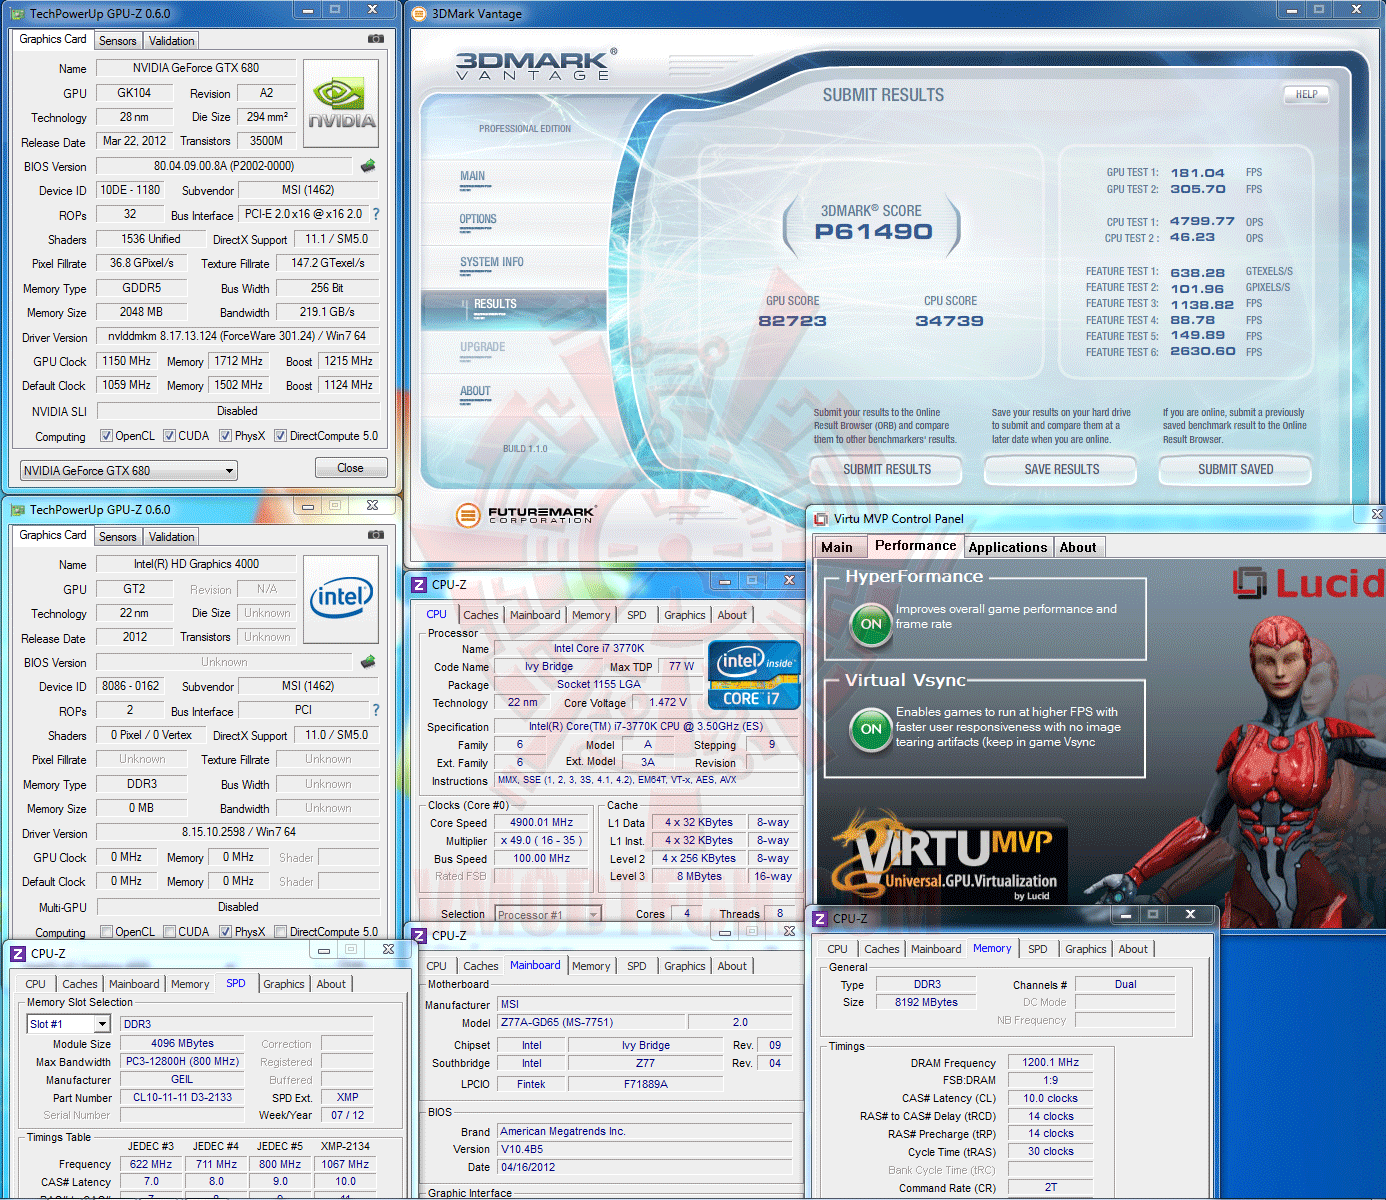The width and height of the screenshot is (1386, 1200).
Task: Click the BIOS chip icon beside the Unknown BIOS version
Action: 368,662
